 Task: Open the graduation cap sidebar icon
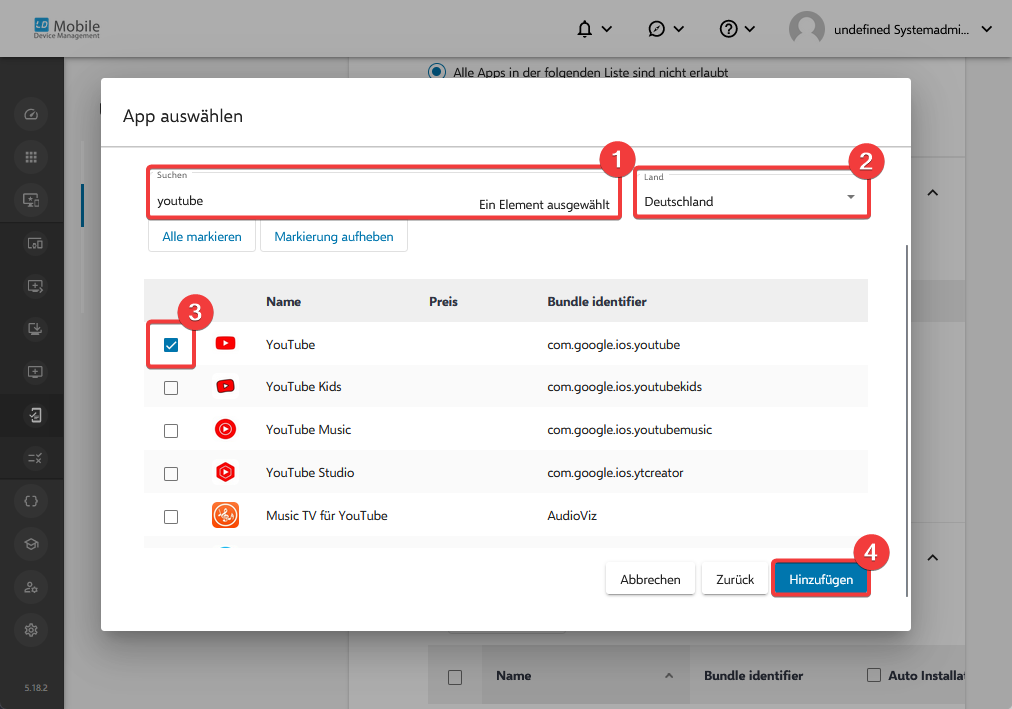[31, 544]
